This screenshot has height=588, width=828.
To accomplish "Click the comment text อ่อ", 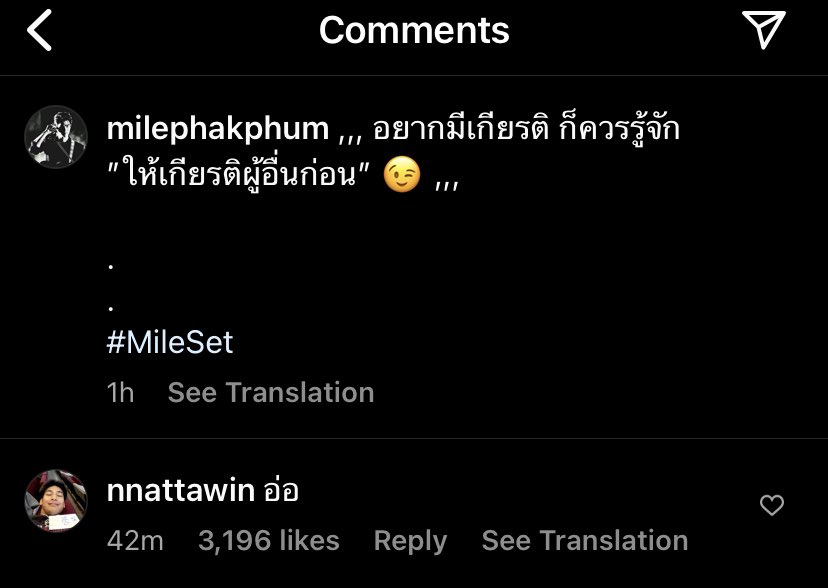I will coord(281,490).
